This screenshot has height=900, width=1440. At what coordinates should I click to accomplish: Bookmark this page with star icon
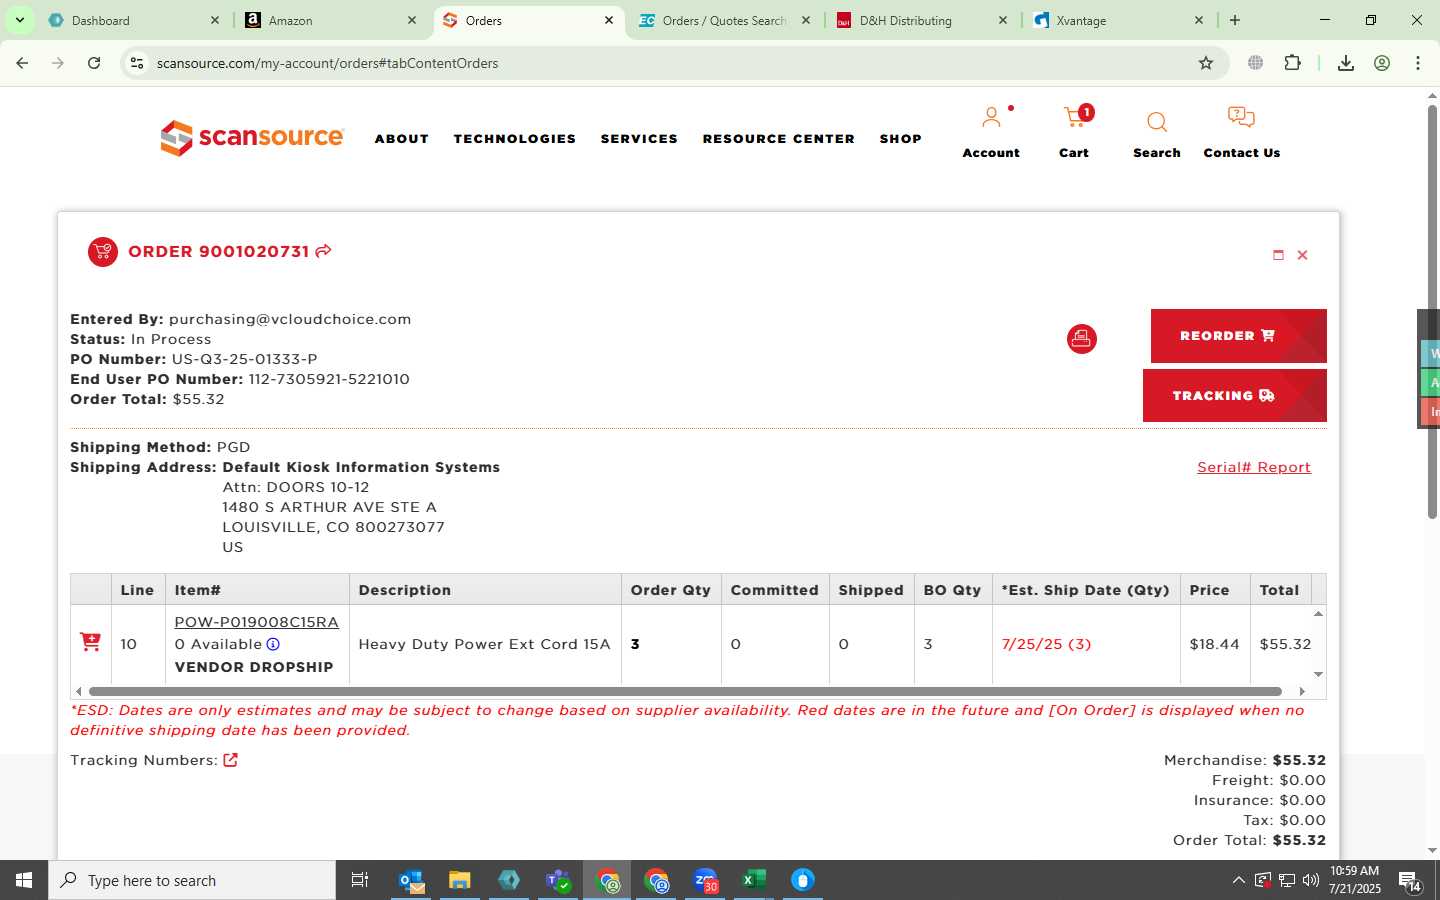pos(1206,63)
